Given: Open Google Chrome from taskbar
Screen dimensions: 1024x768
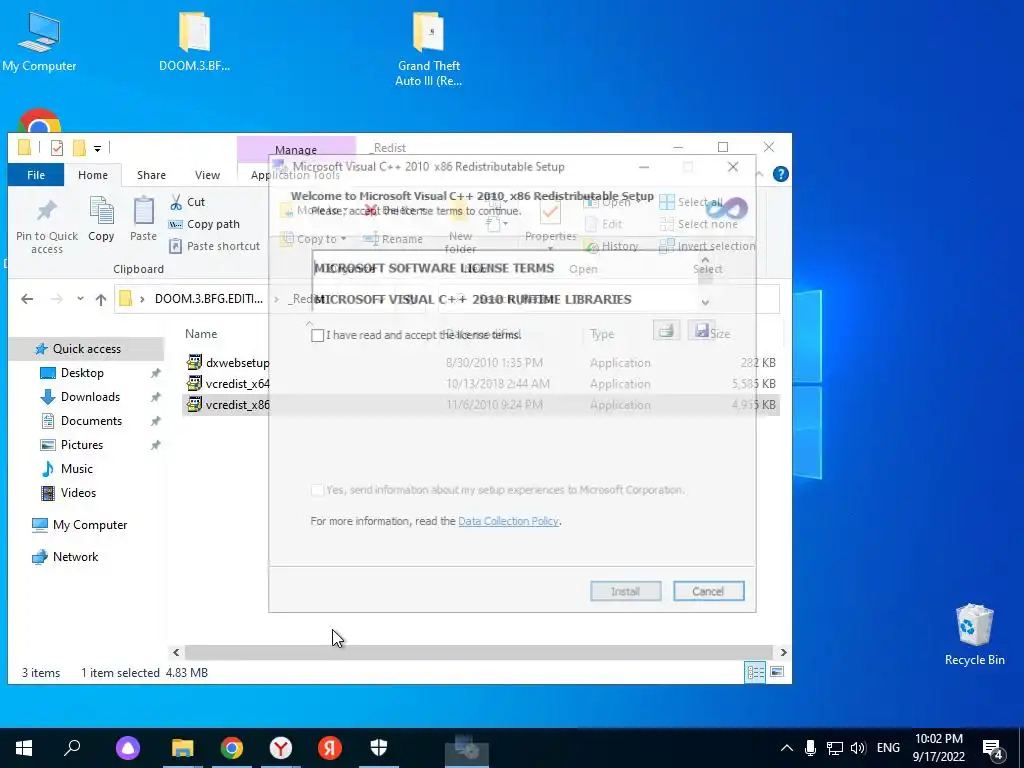Looking at the screenshot, I should (232, 748).
